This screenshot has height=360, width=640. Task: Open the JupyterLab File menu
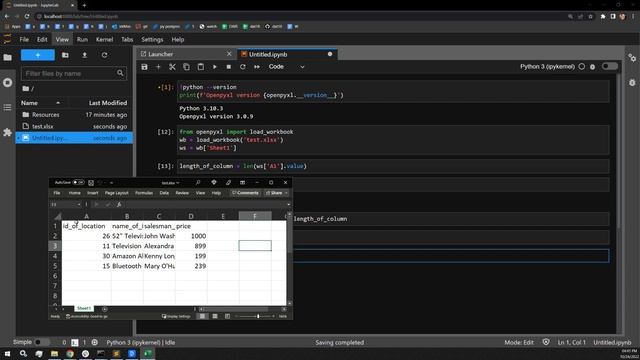[24, 40]
